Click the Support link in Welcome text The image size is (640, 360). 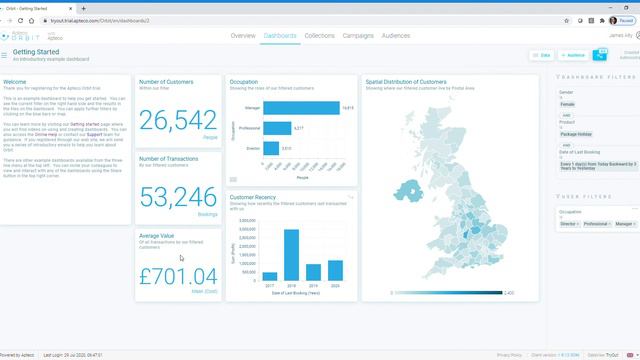(x=94, y=134)
